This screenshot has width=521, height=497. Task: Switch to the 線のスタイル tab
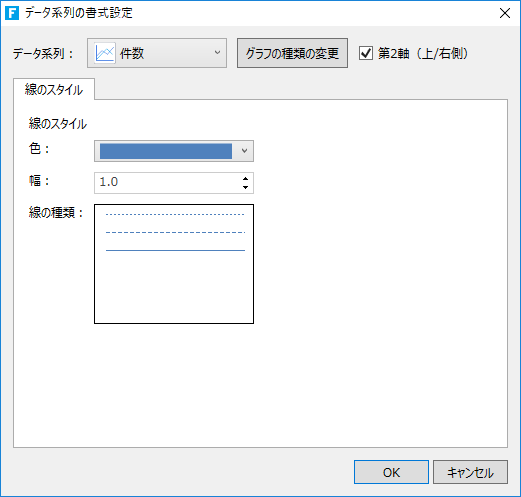pos(54,89)
